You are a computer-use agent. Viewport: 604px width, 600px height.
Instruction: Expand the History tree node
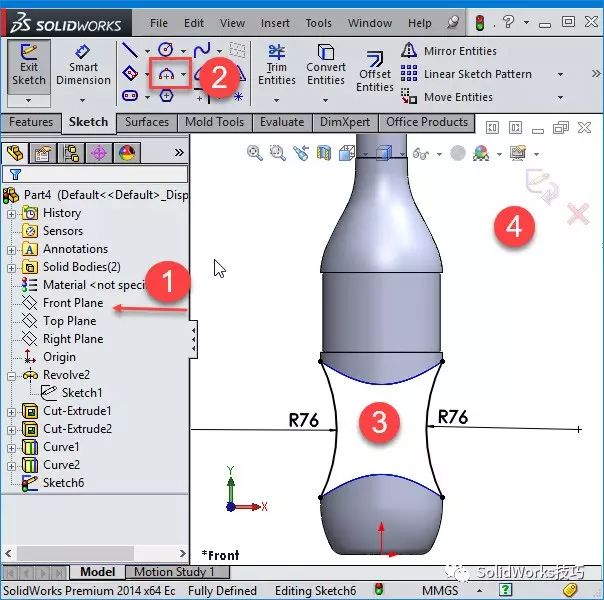click(x=11, y=213)
